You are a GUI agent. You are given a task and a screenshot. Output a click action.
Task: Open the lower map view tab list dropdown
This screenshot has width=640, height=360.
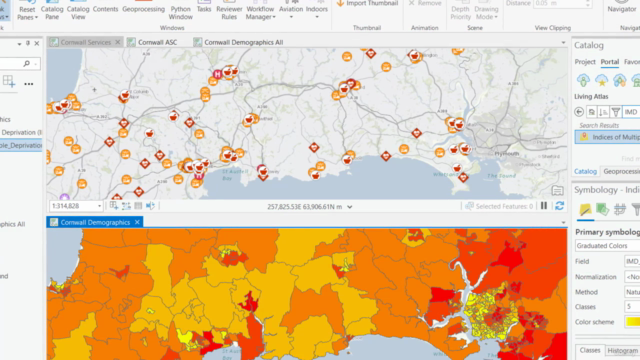click(x=563, y=222)
